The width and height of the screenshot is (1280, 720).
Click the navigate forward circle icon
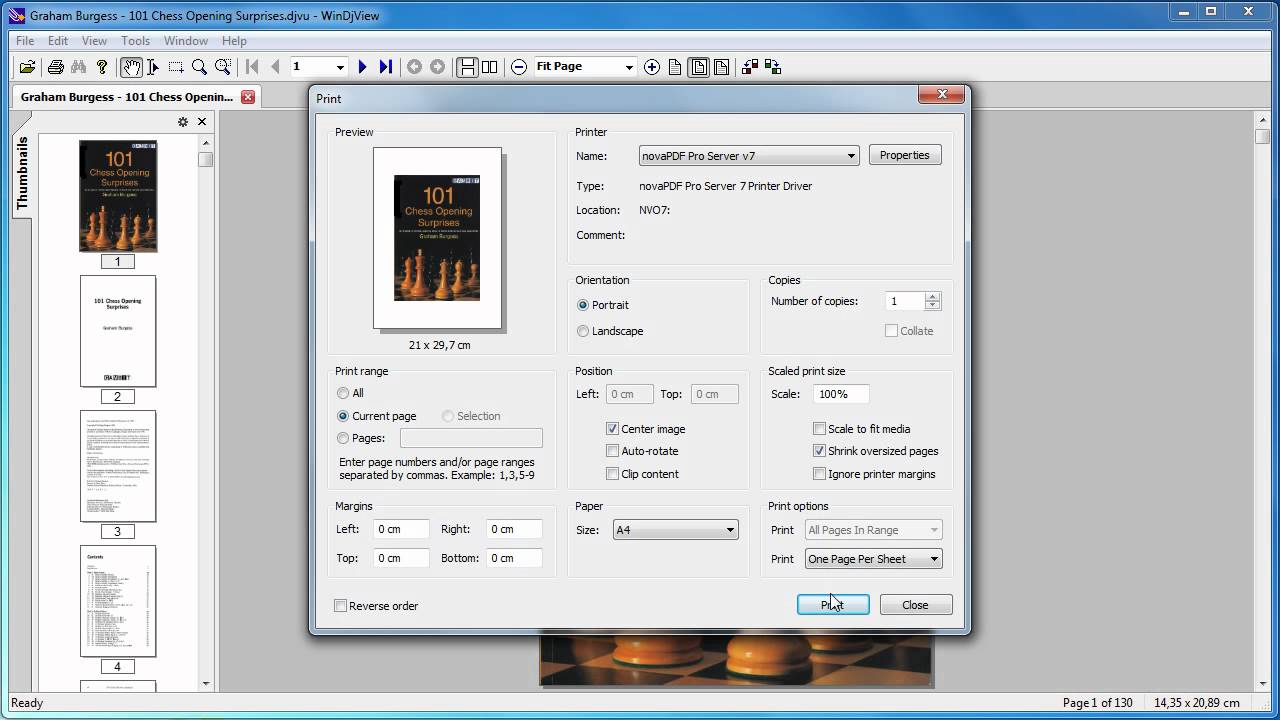coord(437,67)
